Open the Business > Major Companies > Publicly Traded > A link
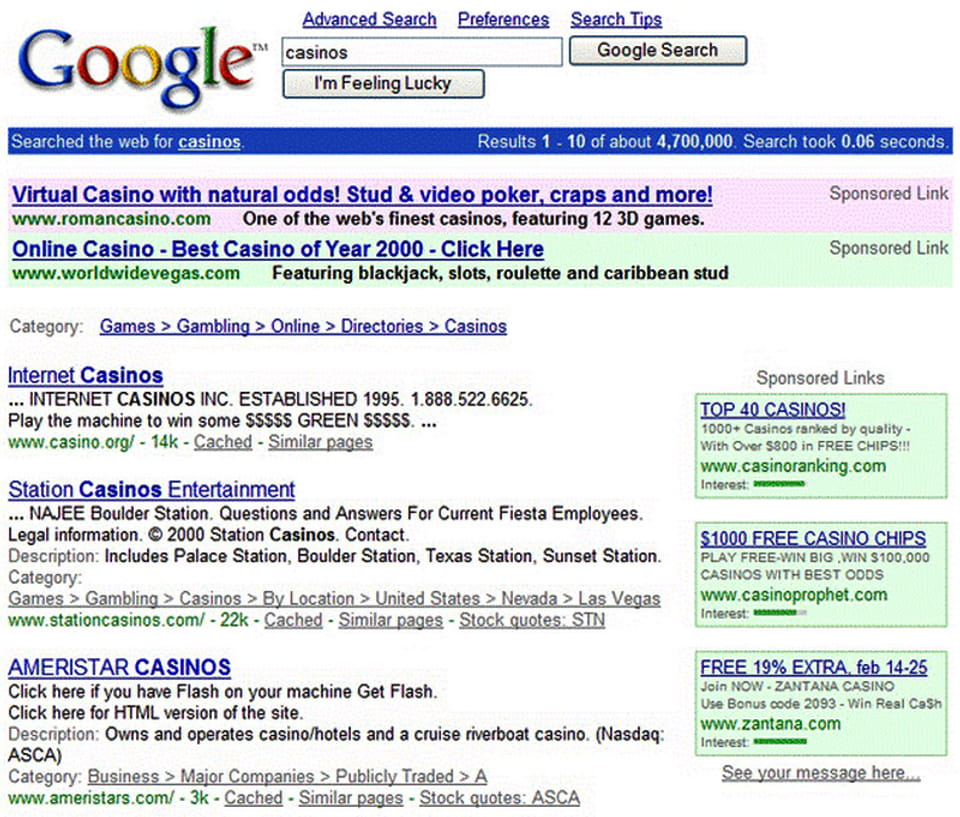 287,776
